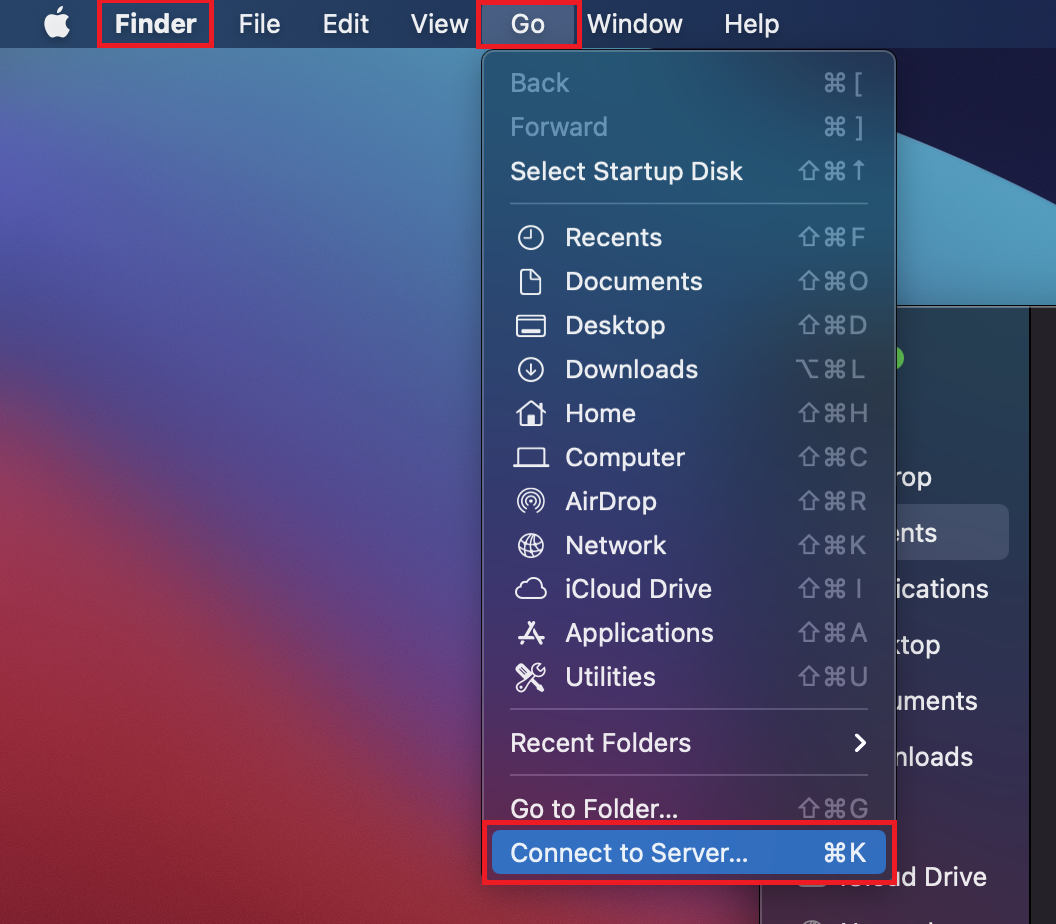Click the Recents clock icon
The width and height of the screenshot is (1056, 924).
tap(531, 237)
